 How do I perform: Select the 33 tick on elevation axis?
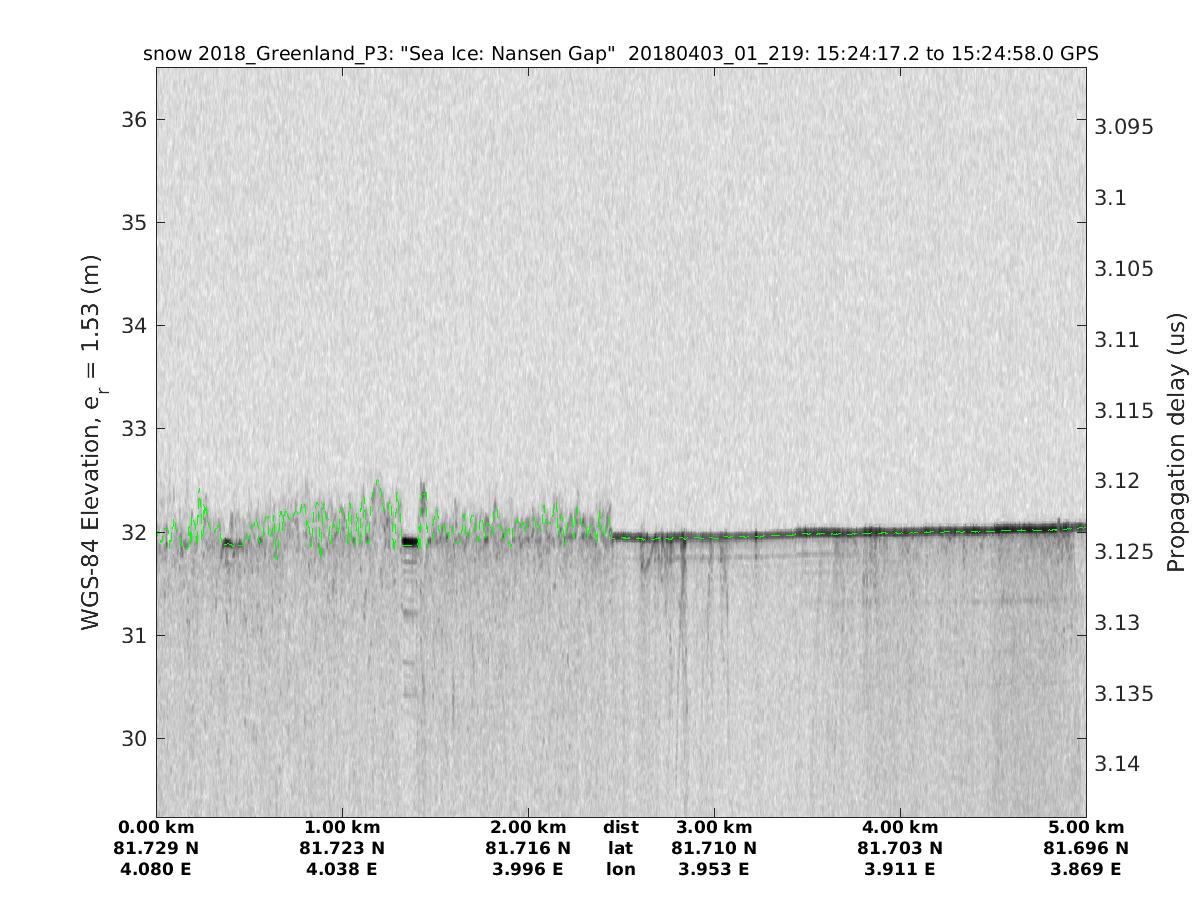point(133,429)
